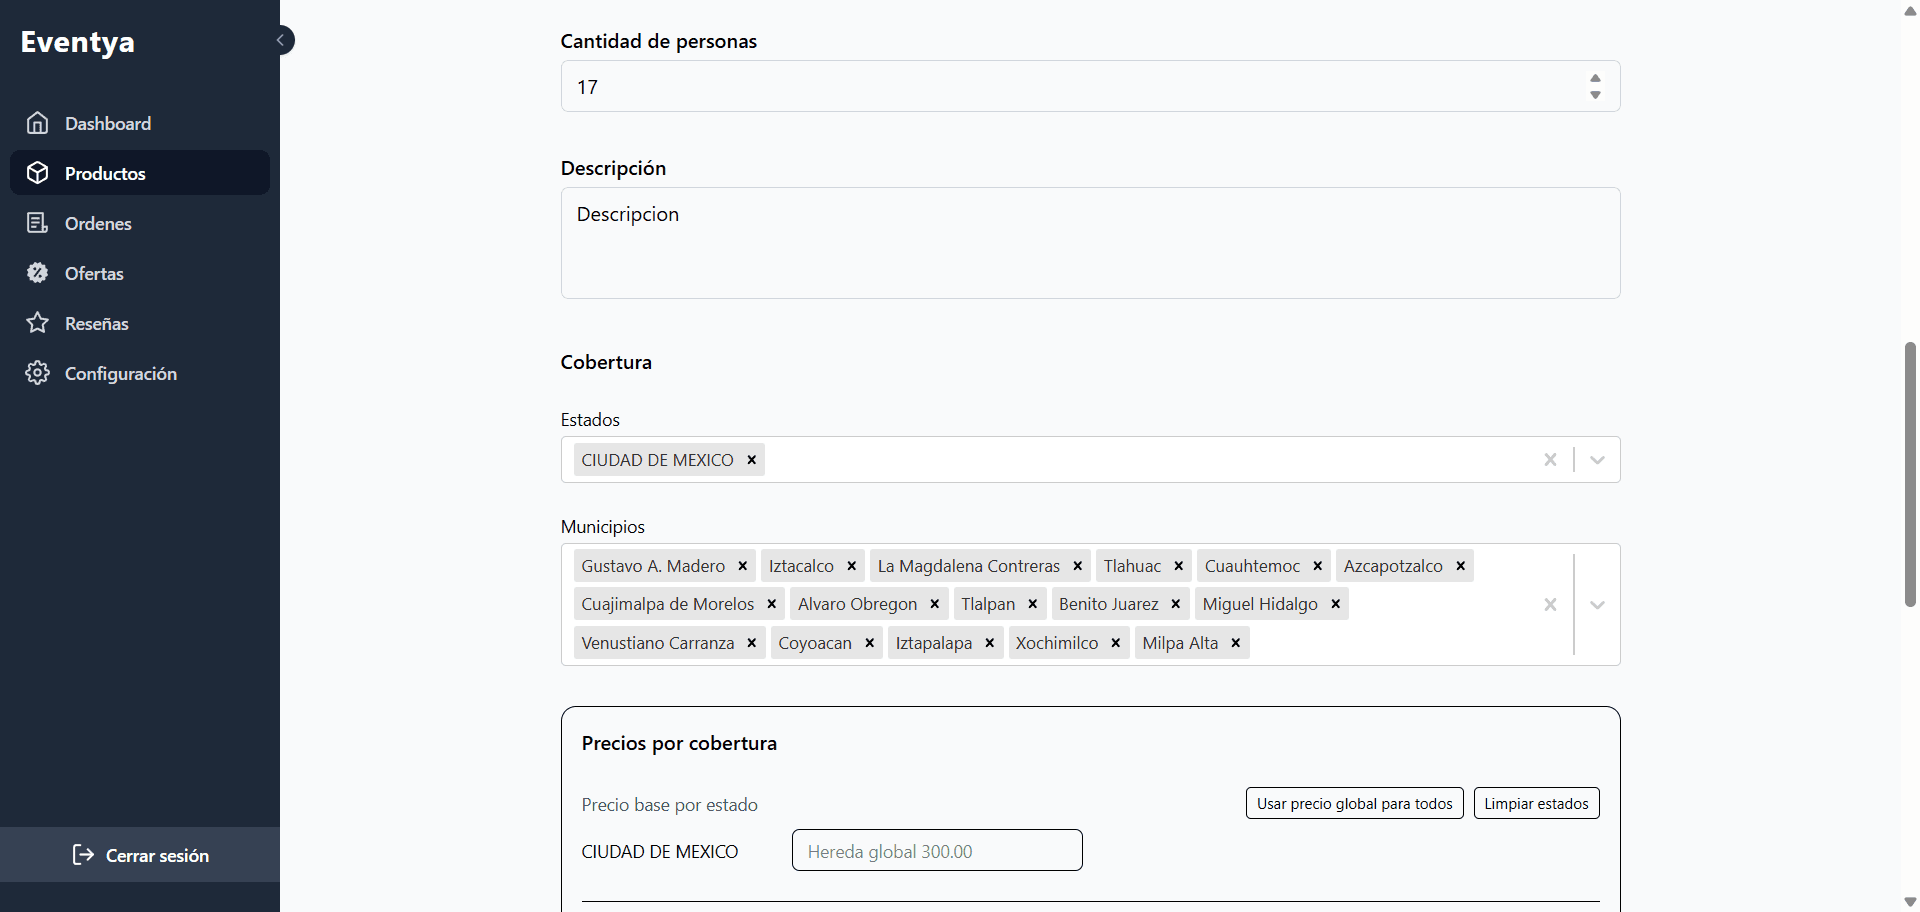Click the Reseñas star icon
Viewport: 1920px width, 912px height.
click(x=38, y=322)
